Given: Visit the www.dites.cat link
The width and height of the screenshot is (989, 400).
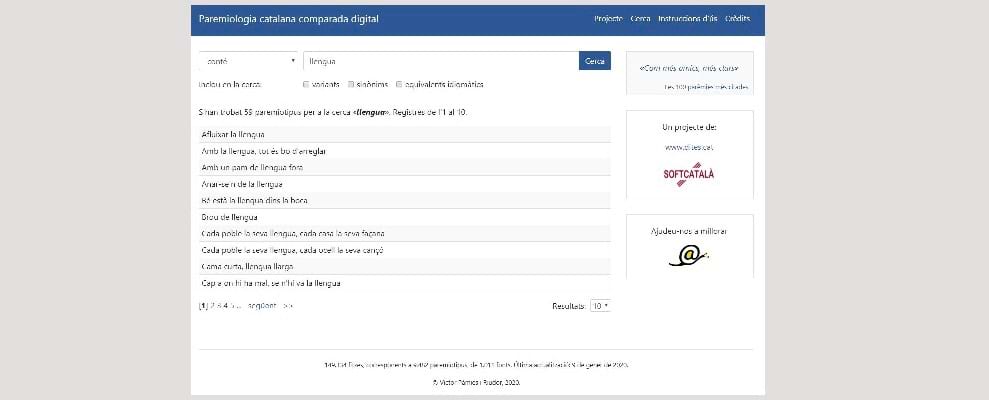Looking at the screenshot, I should pyautogui.click(x=688, y=147).
